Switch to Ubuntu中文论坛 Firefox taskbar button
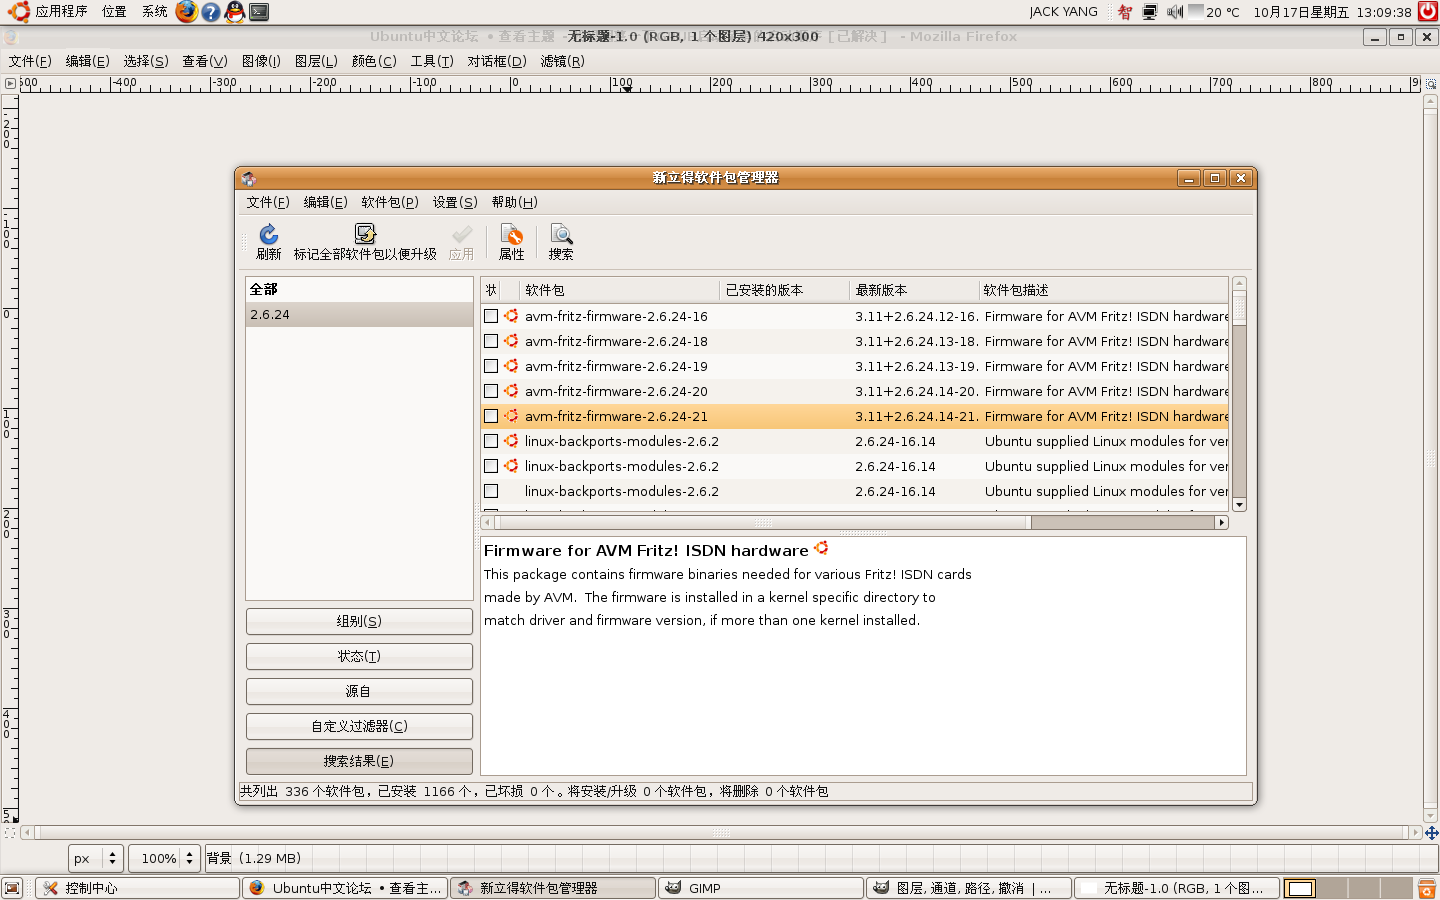The image size is (1440, 900). tap(345, 888)
